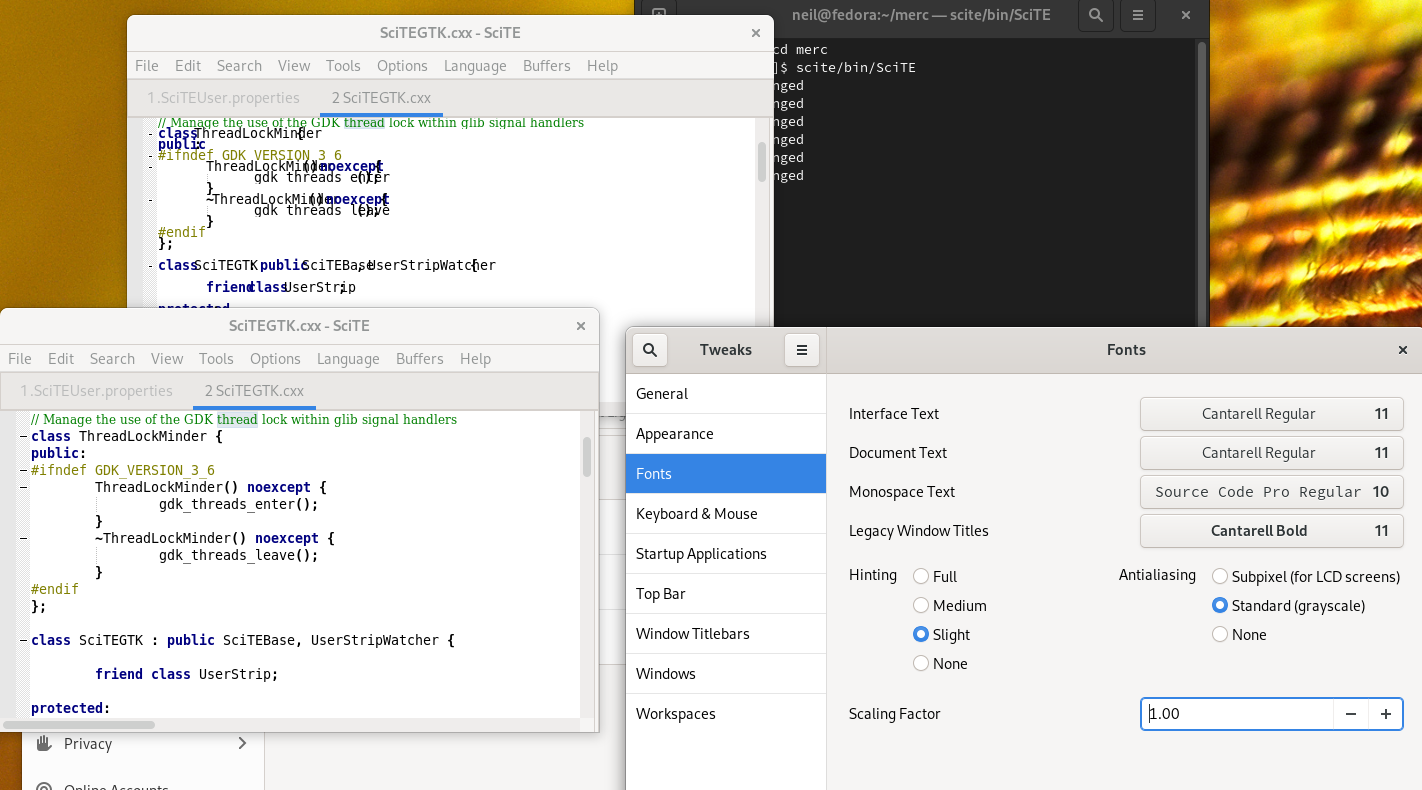The width and height of the screenshot is (1422, 790).
Task: Select Full hinting option
Action: point(921,576)
